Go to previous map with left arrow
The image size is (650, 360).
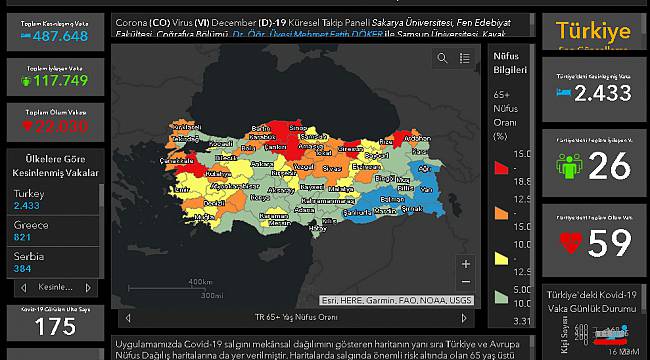[x=128, y=318]
